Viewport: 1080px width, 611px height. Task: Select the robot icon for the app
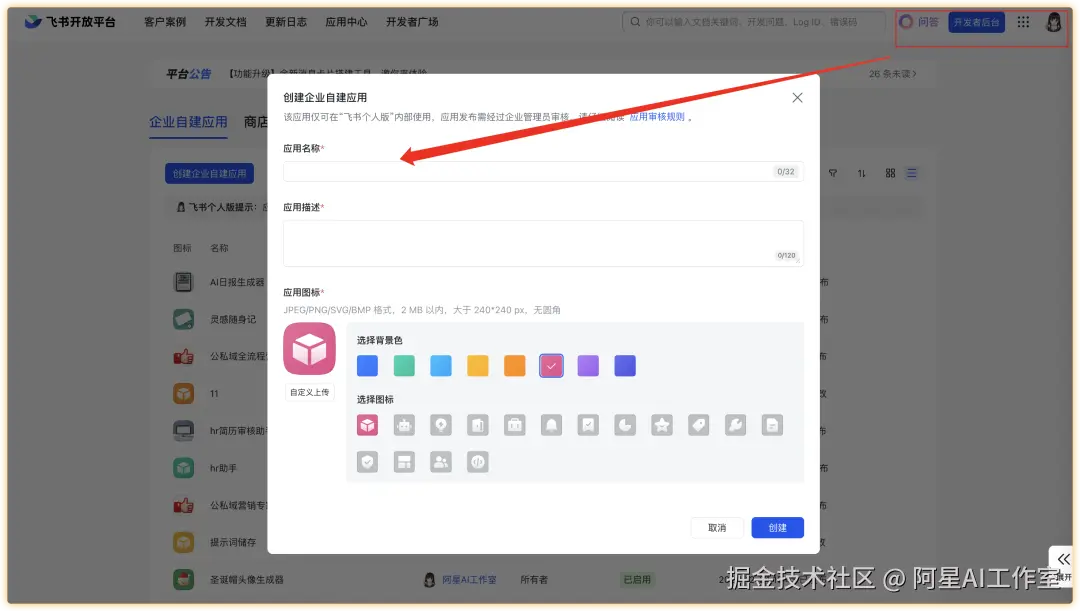404,425
